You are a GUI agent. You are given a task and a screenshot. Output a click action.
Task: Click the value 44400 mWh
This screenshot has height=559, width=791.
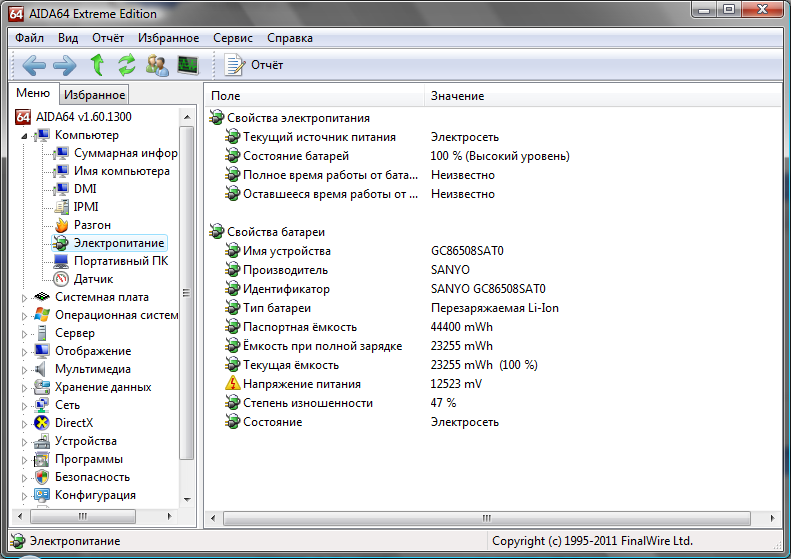coord(462,327)
